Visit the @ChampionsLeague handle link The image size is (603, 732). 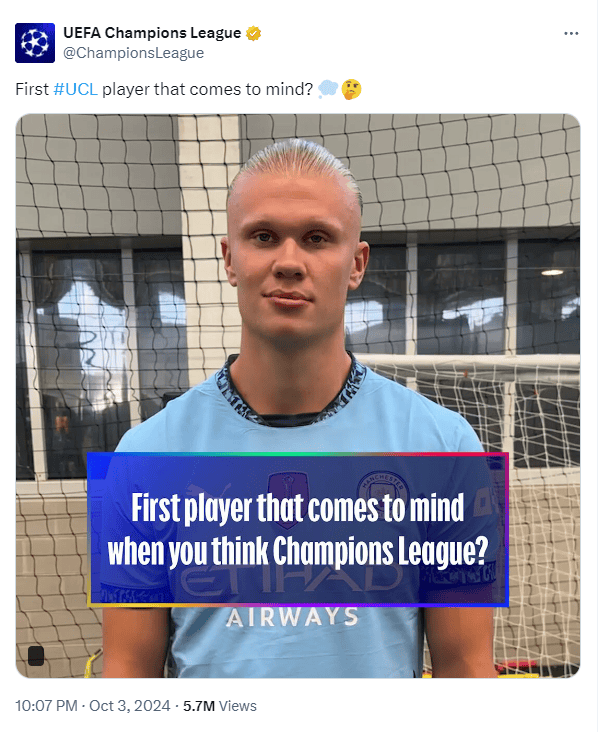pyautogui.click(x=133, y=53)
